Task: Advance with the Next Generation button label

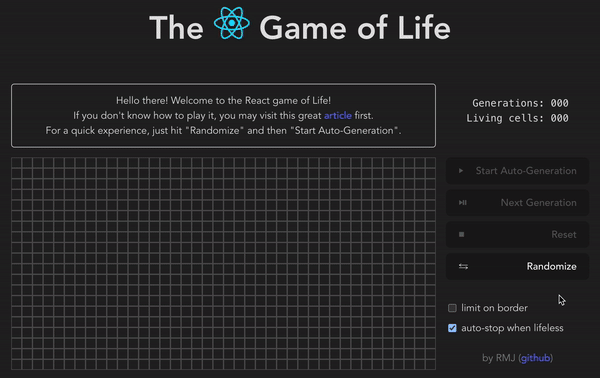Action: point(538,203)
